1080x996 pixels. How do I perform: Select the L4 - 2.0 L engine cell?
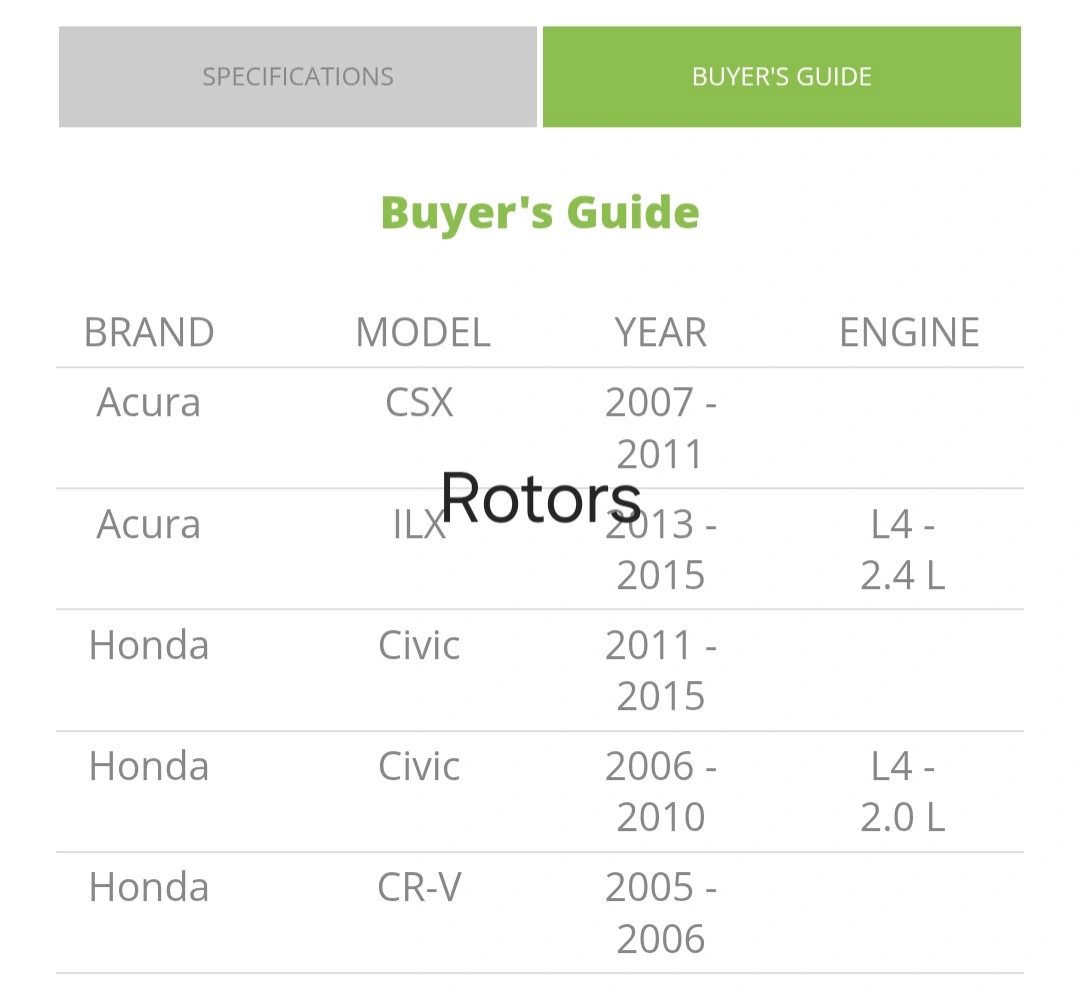(x=903, y=791)
